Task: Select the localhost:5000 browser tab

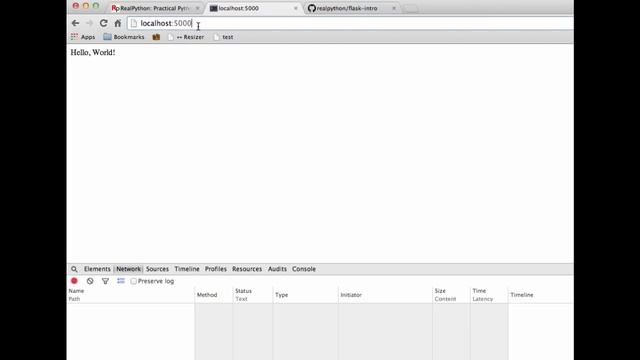Action: point(253,8)
